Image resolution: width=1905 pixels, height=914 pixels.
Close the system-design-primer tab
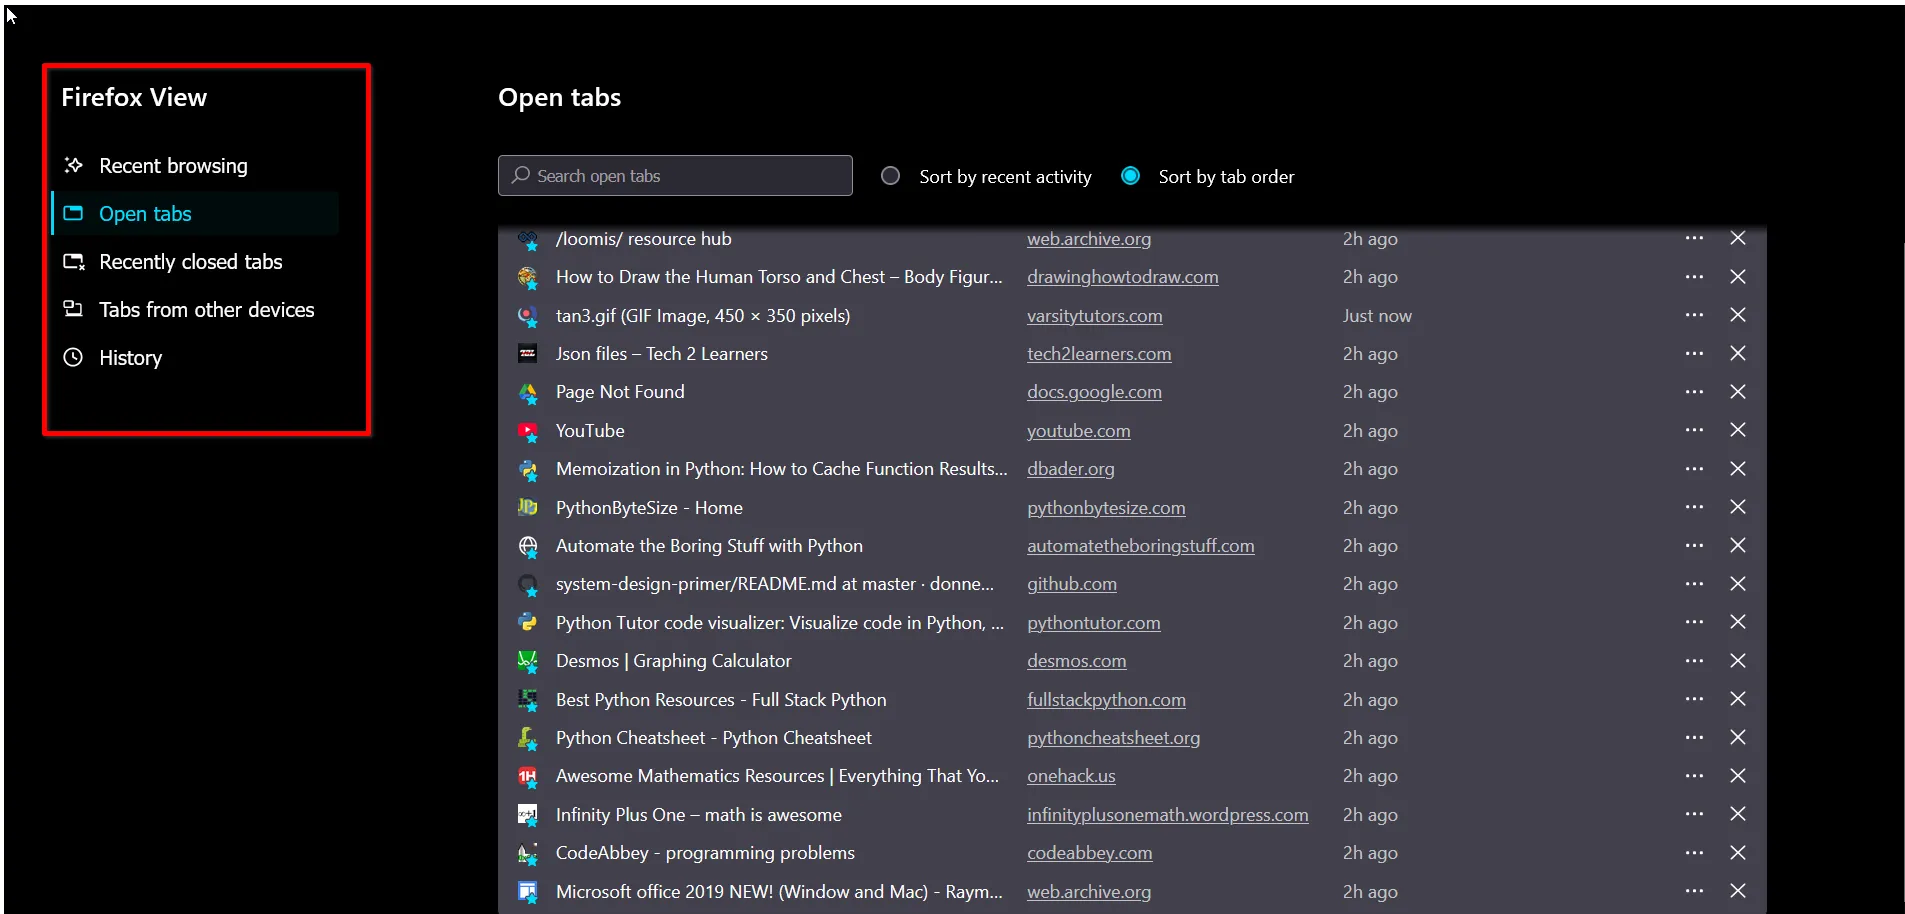(x=1738, y=583)
